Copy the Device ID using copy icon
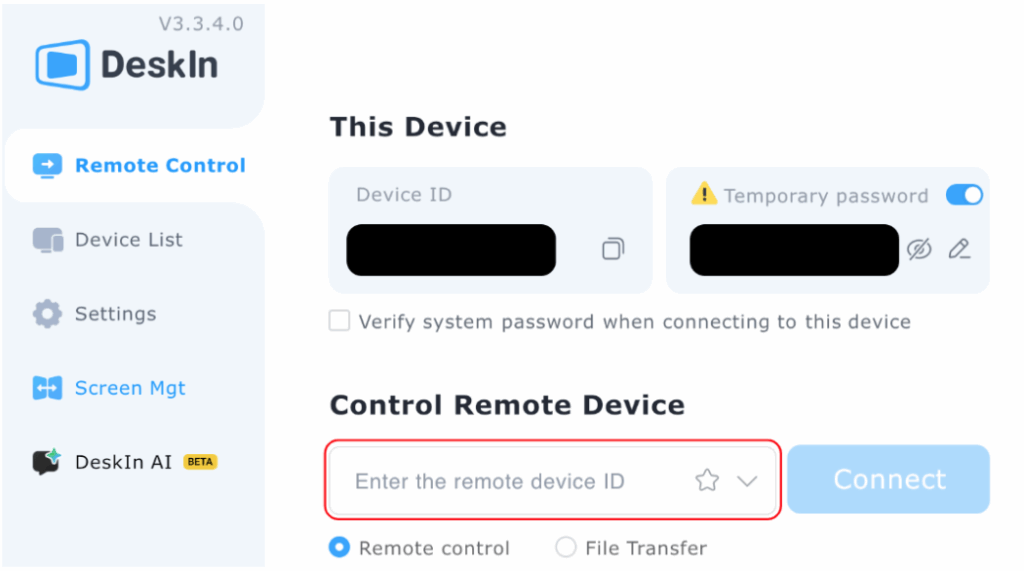Screen dimensions: 1024x571 coord(612,249)
